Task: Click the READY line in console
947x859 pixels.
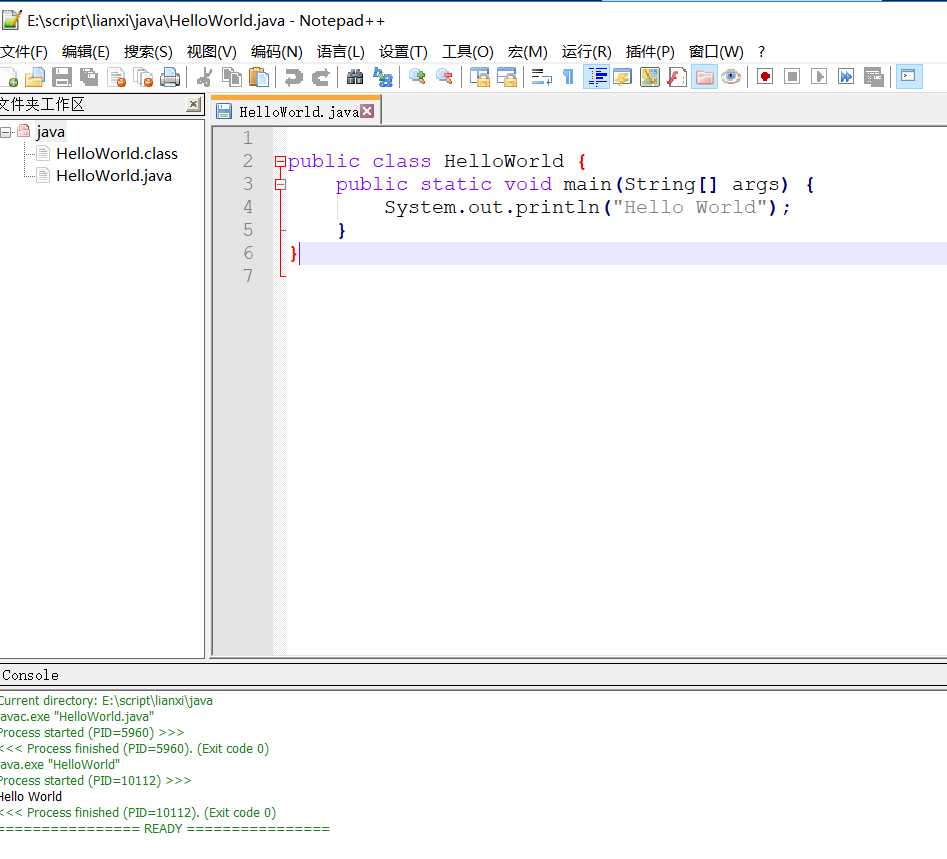Action: click(x=164, y=829)
